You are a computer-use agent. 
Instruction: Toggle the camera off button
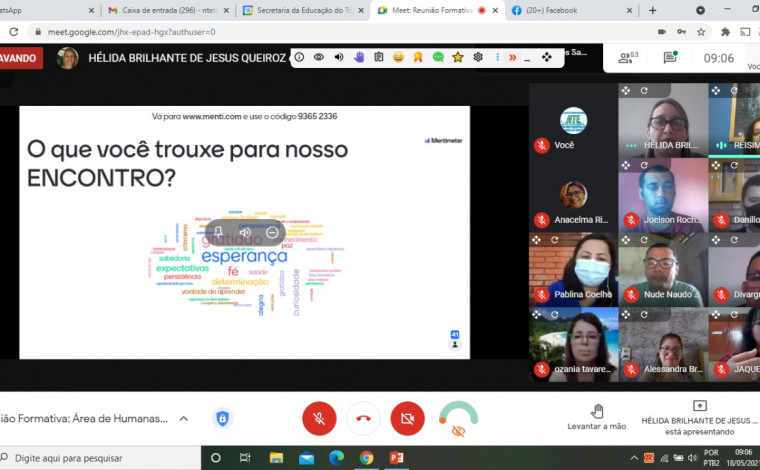coord(407,418)
